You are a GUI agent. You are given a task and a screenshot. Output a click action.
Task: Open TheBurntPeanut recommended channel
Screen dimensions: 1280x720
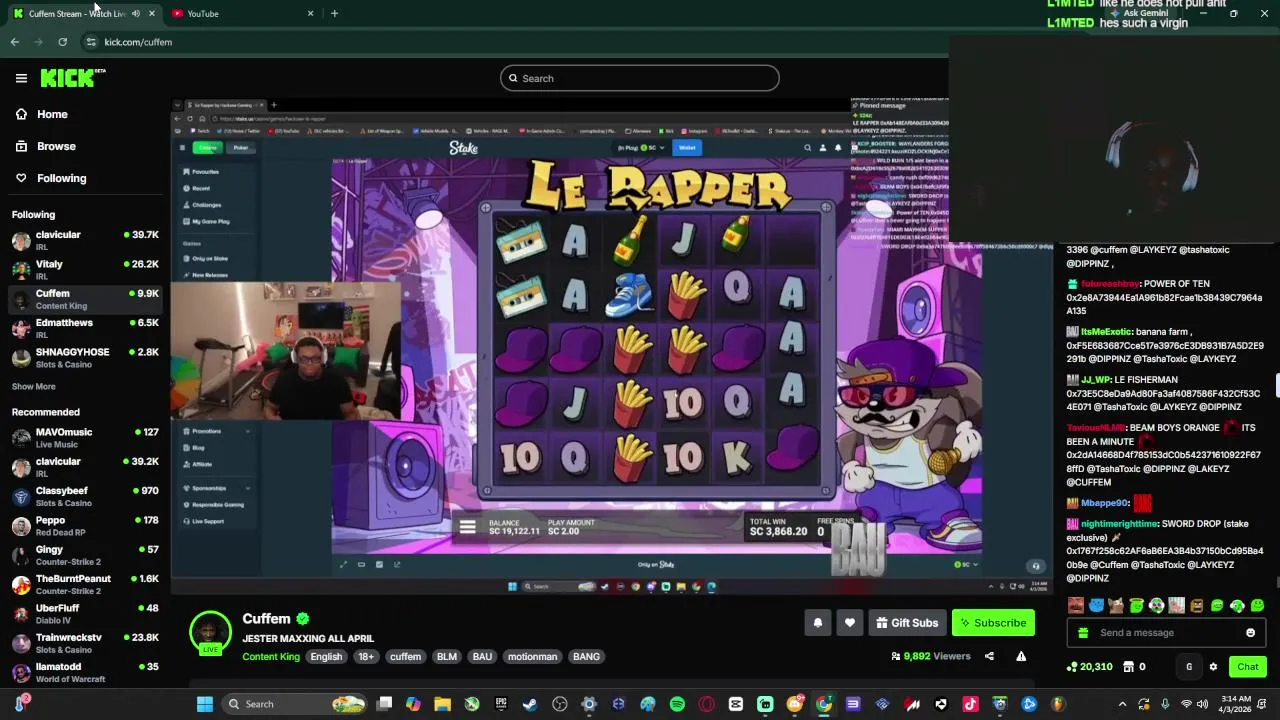(85, 583)
